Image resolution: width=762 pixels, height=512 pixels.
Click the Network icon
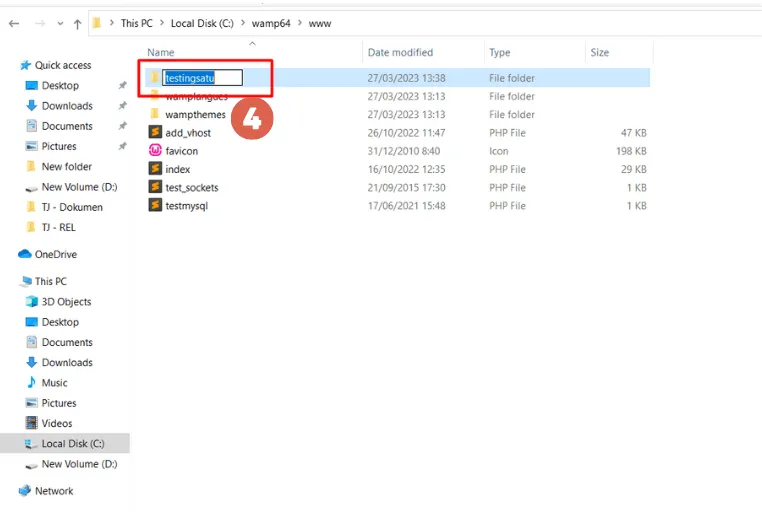[25, 491]
